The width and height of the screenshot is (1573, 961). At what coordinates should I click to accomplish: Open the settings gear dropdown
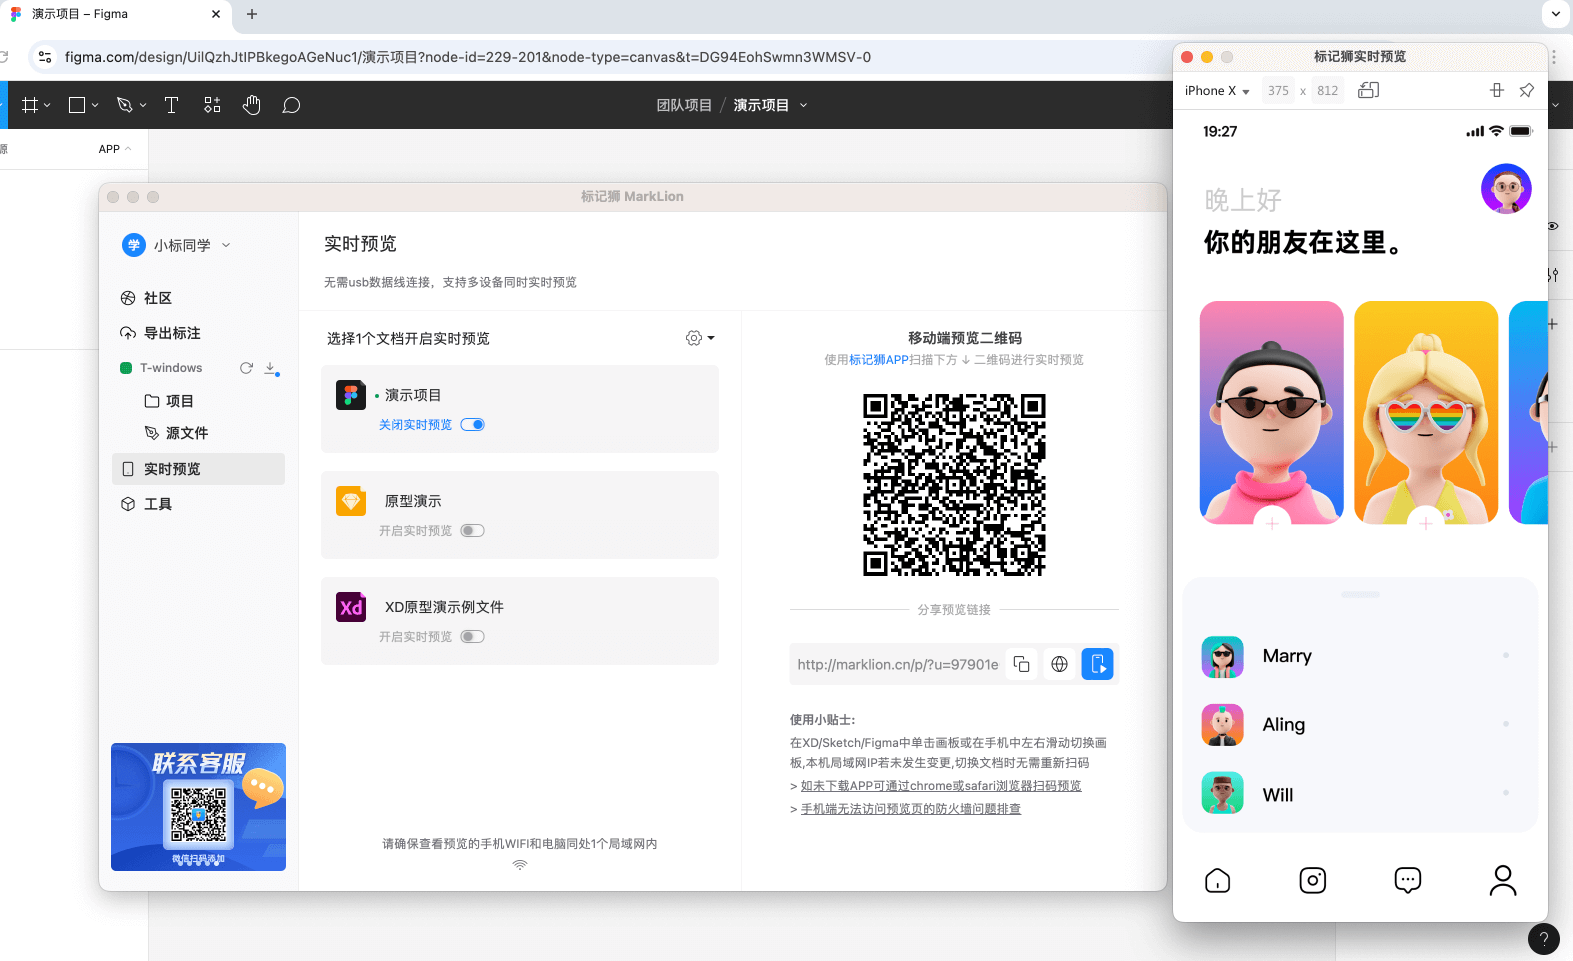click(x=699, y=338)
